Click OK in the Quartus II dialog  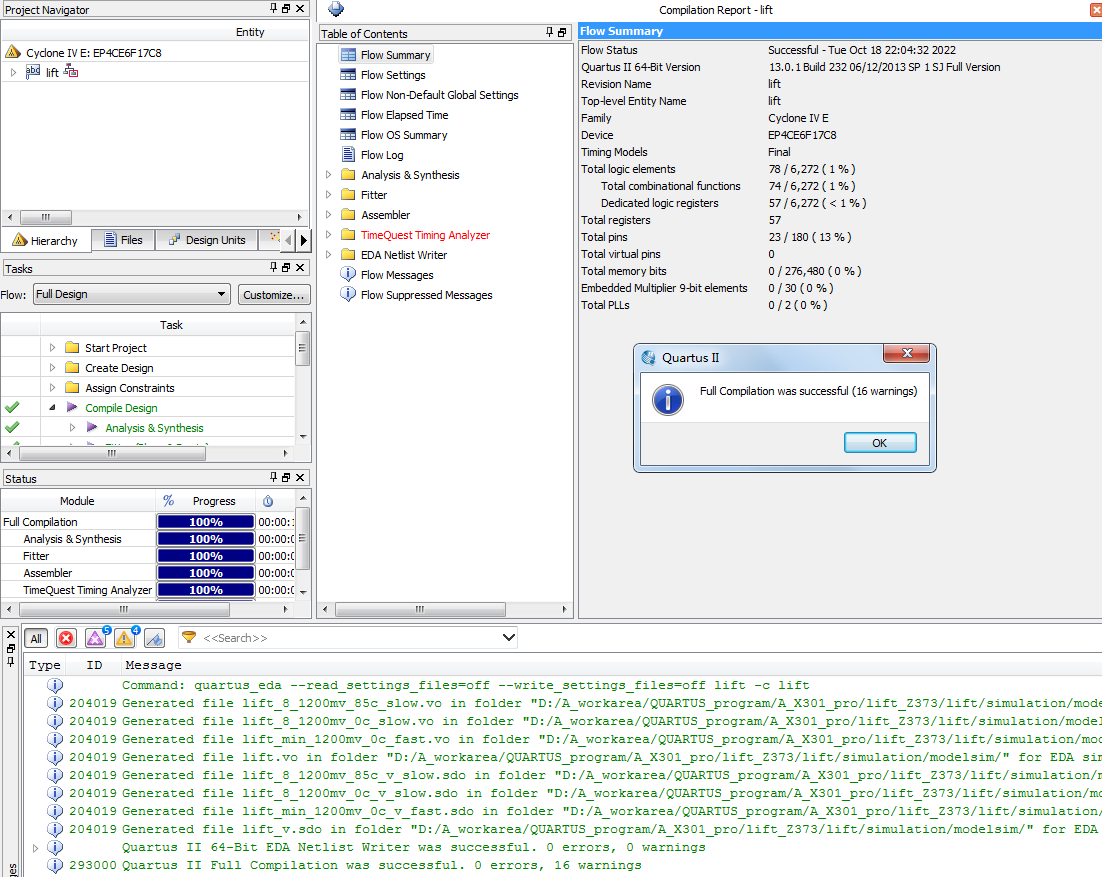tap(880, 443)
